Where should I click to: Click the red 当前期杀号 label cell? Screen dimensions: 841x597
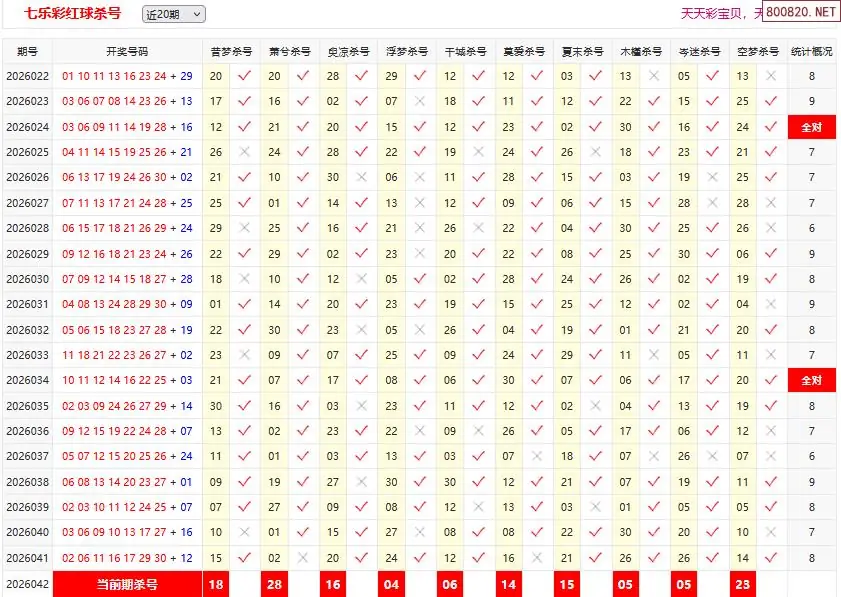[x=127, y=584]
